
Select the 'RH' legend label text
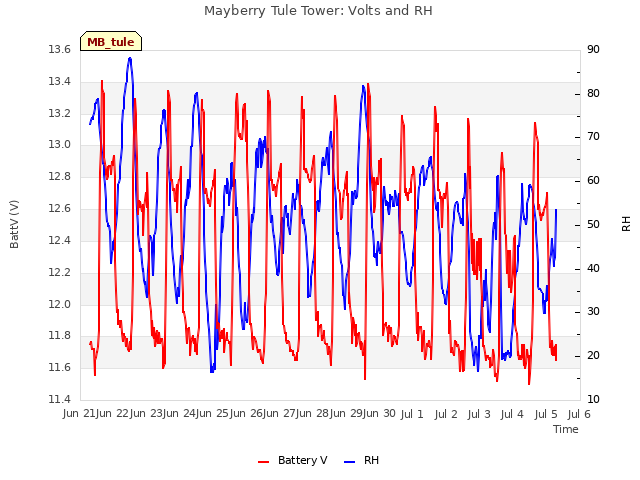point(371,460)
